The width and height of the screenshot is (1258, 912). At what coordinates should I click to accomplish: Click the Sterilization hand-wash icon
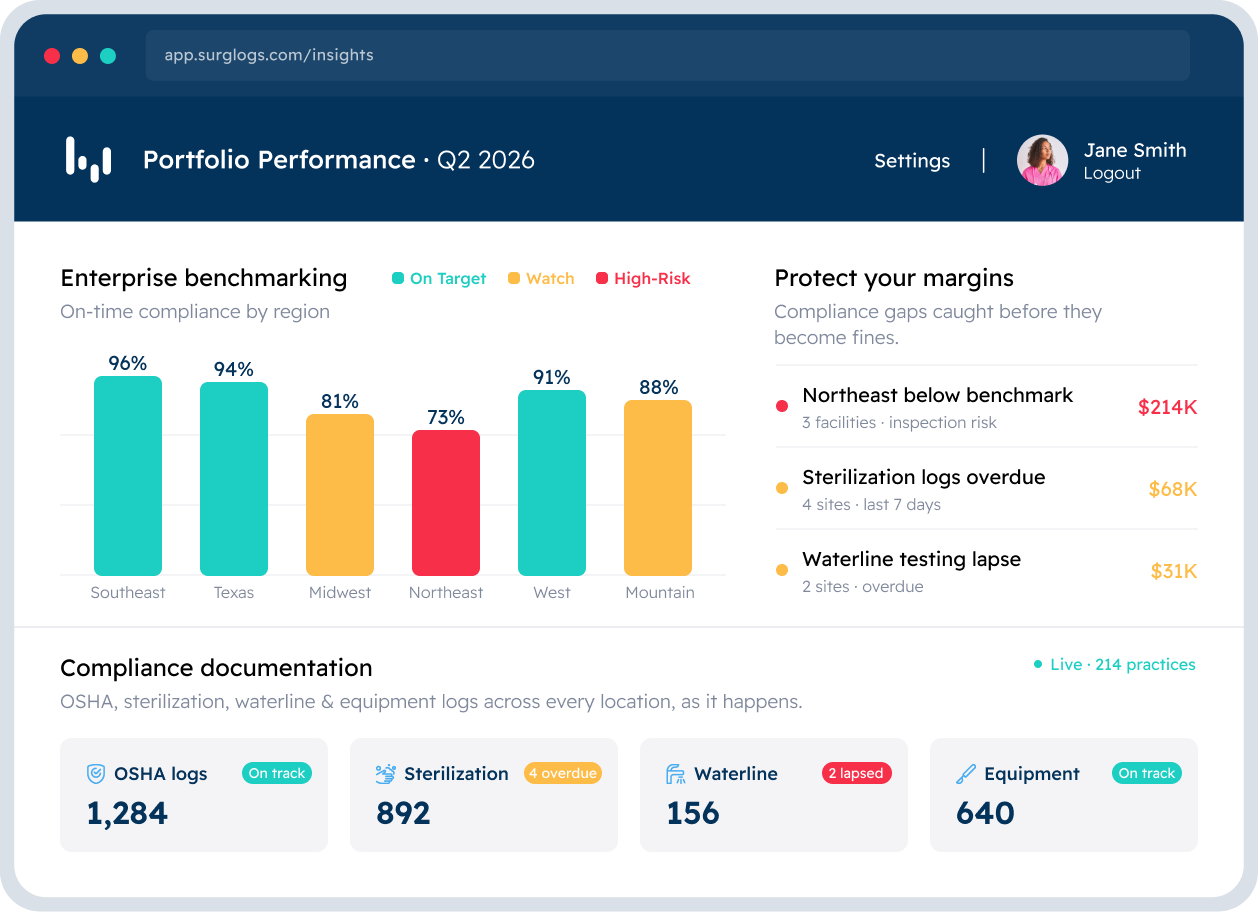point(386,774)
